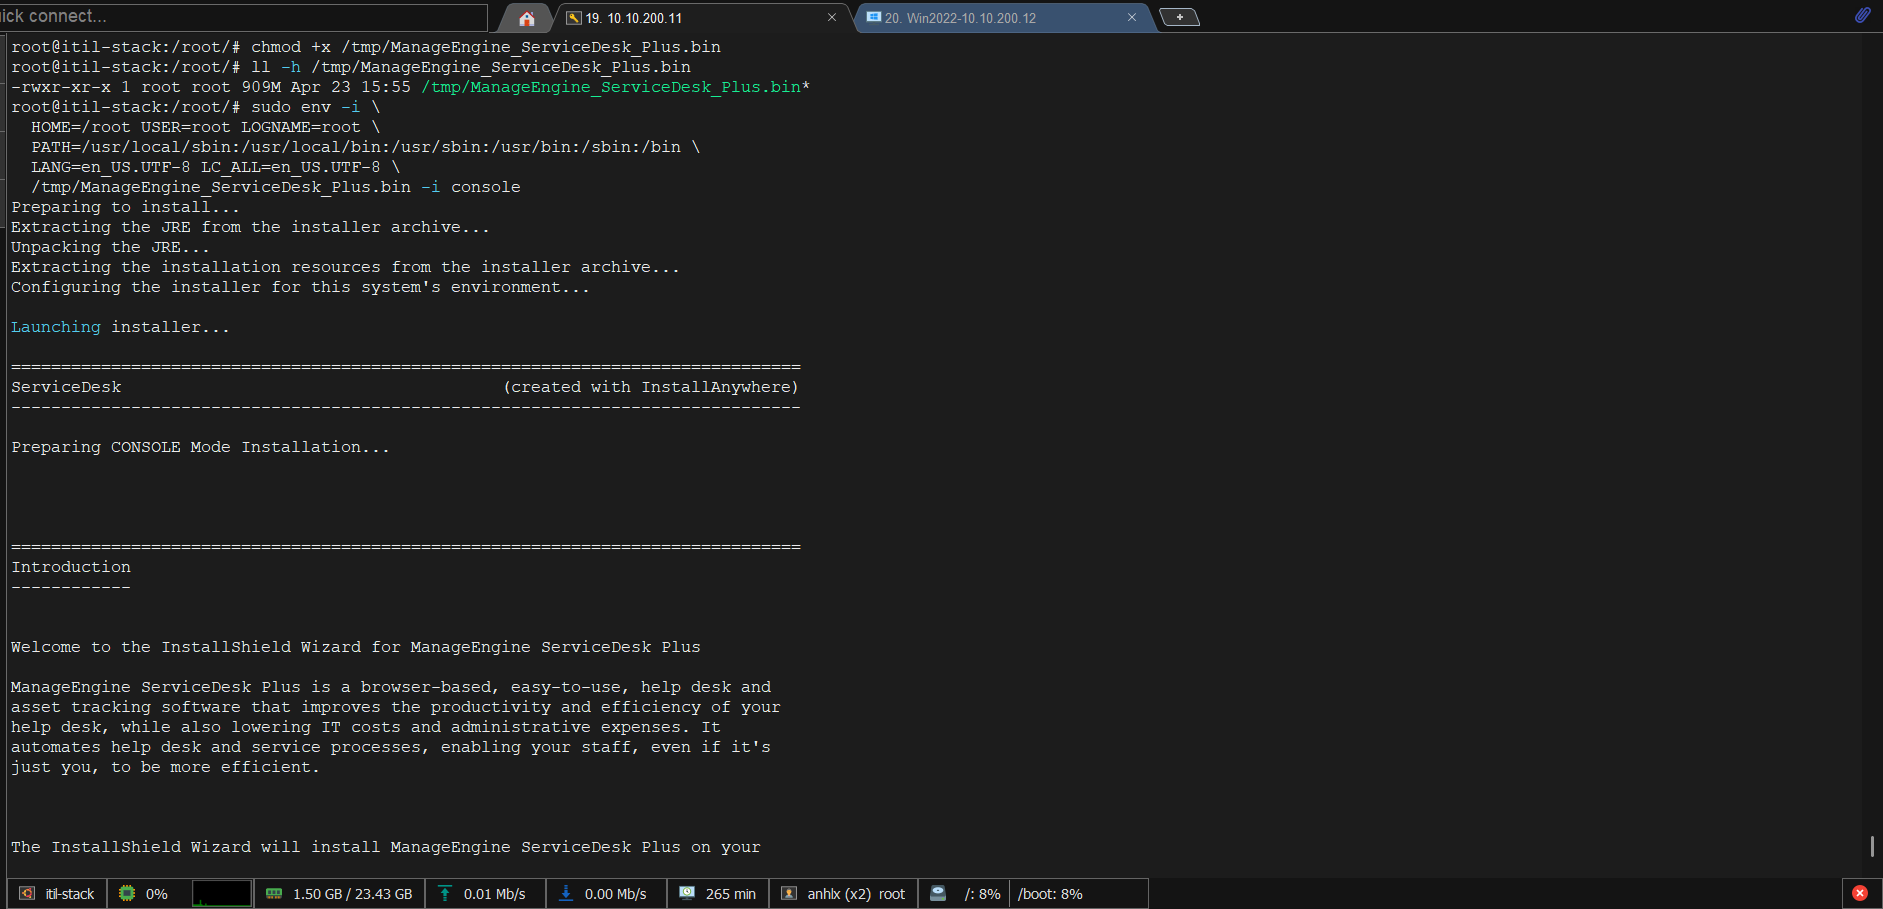The image size is (1883, 909).
Task: Click the uptime 265 min indicator
Action: (x=718, y=894)
